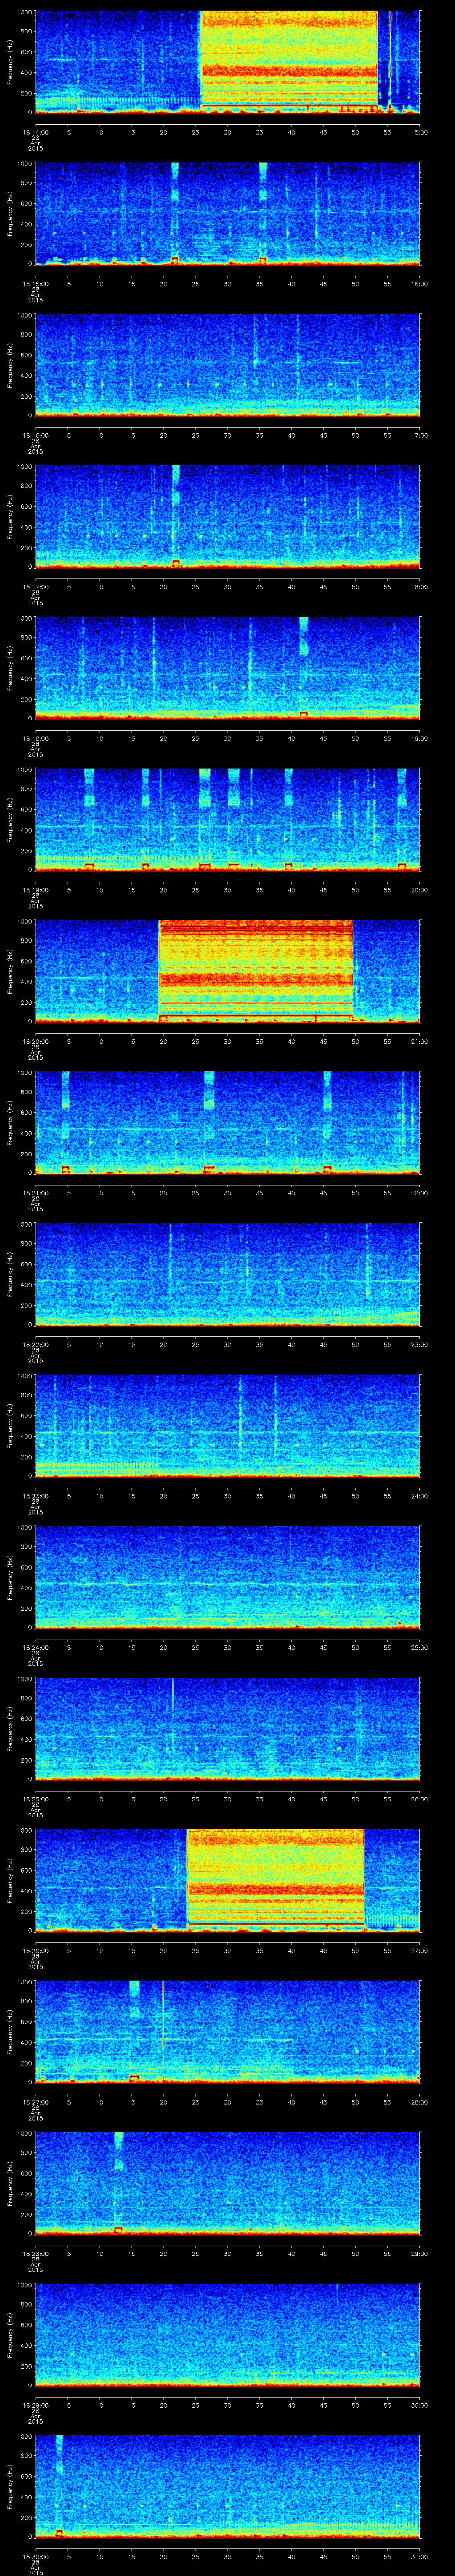Click the 18:25:00 start time label
Screen dimensions: 455x2576
click(x=35, y=1799)
